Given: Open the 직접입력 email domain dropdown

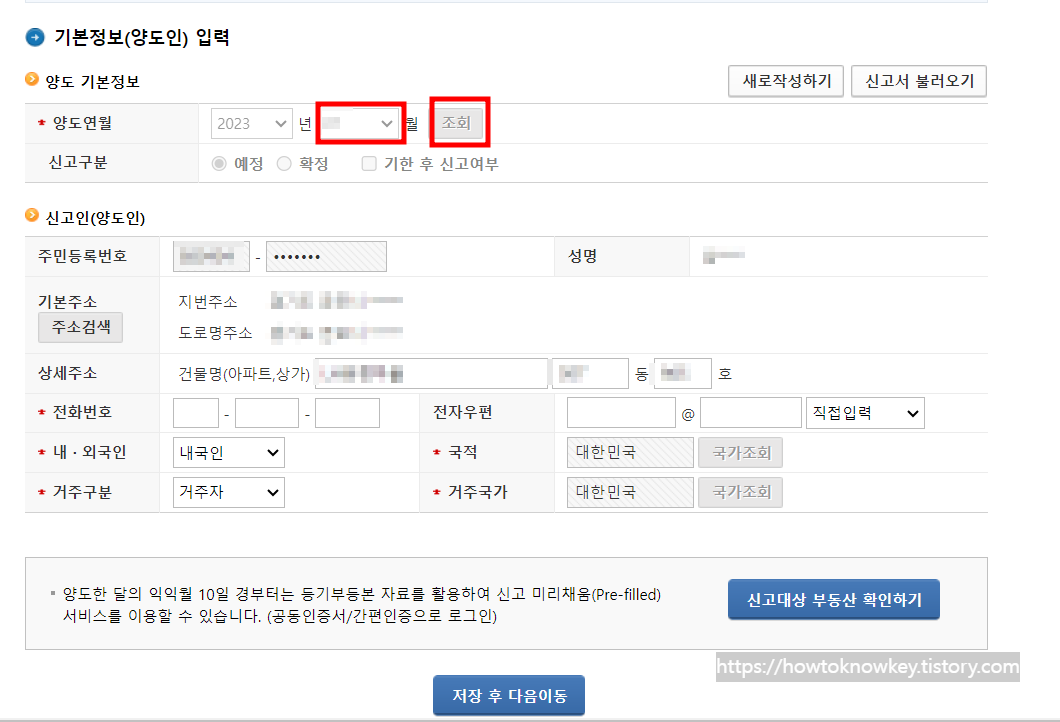Looking at the screenshot, I should (x=864, y=412).
